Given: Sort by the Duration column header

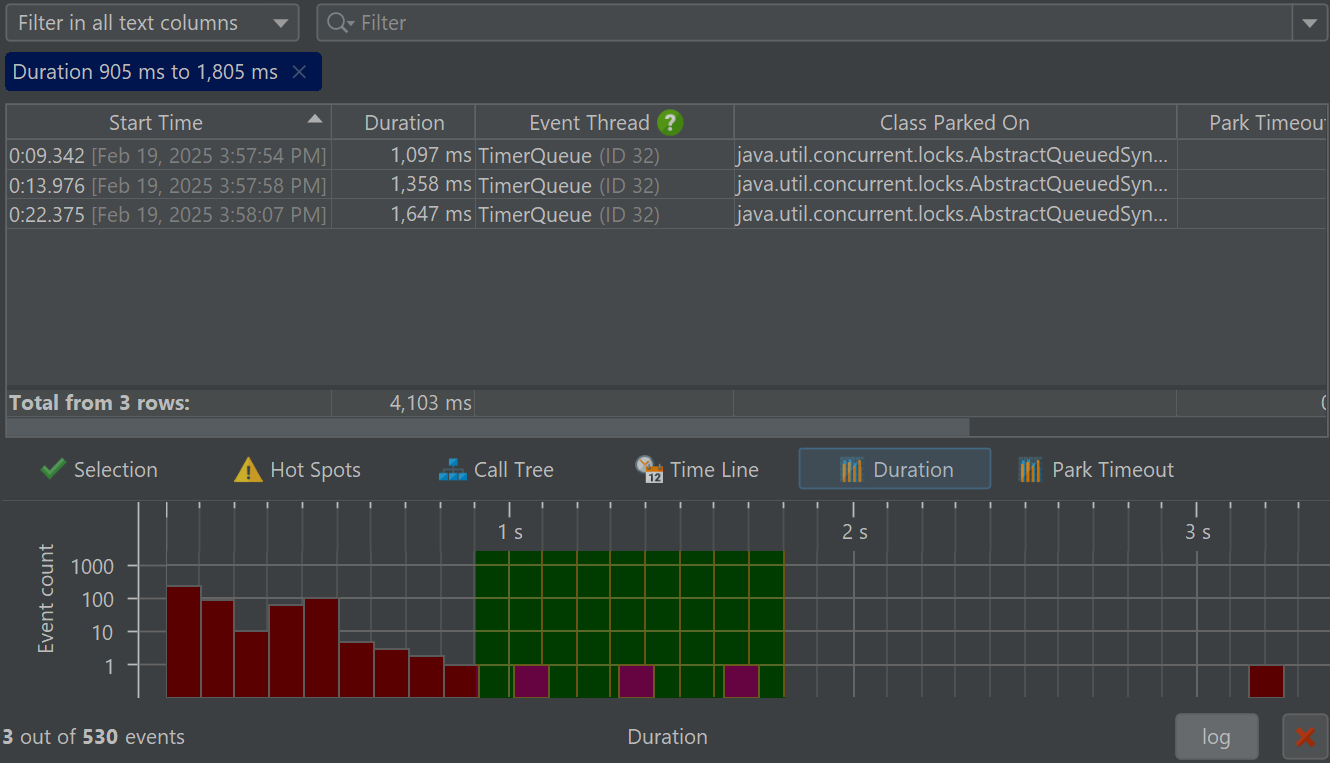Looking at the screenshot, I should (404, 123).
